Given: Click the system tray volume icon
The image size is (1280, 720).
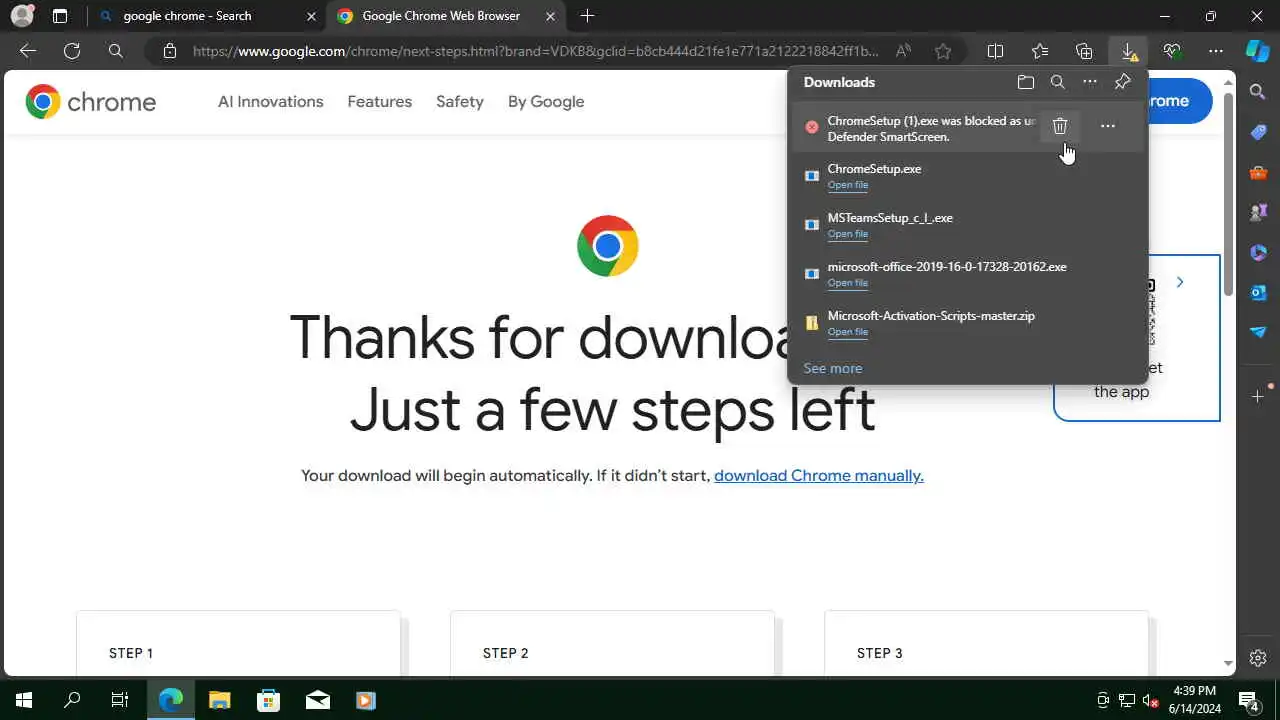Looking at the screenshot, I should (x=1150, y=700).
